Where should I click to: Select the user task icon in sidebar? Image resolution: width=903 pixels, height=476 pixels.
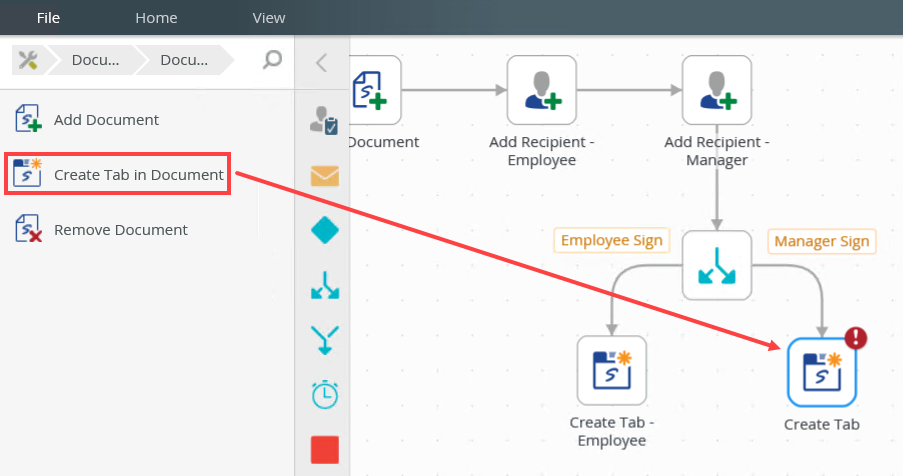324,120
